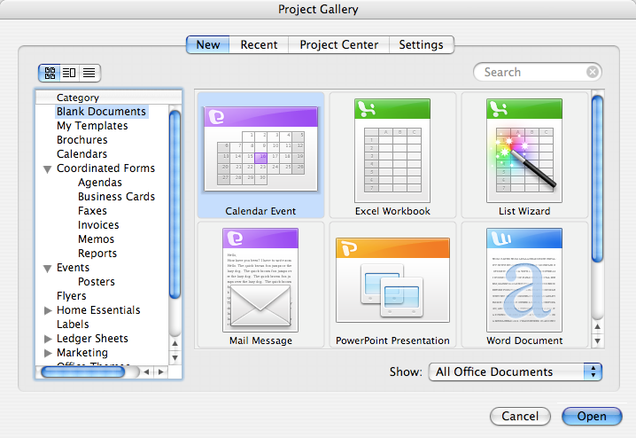This screenshot has width=636, height=438.
Task: Click the Cancel button
Action: [x=520, y=416]
